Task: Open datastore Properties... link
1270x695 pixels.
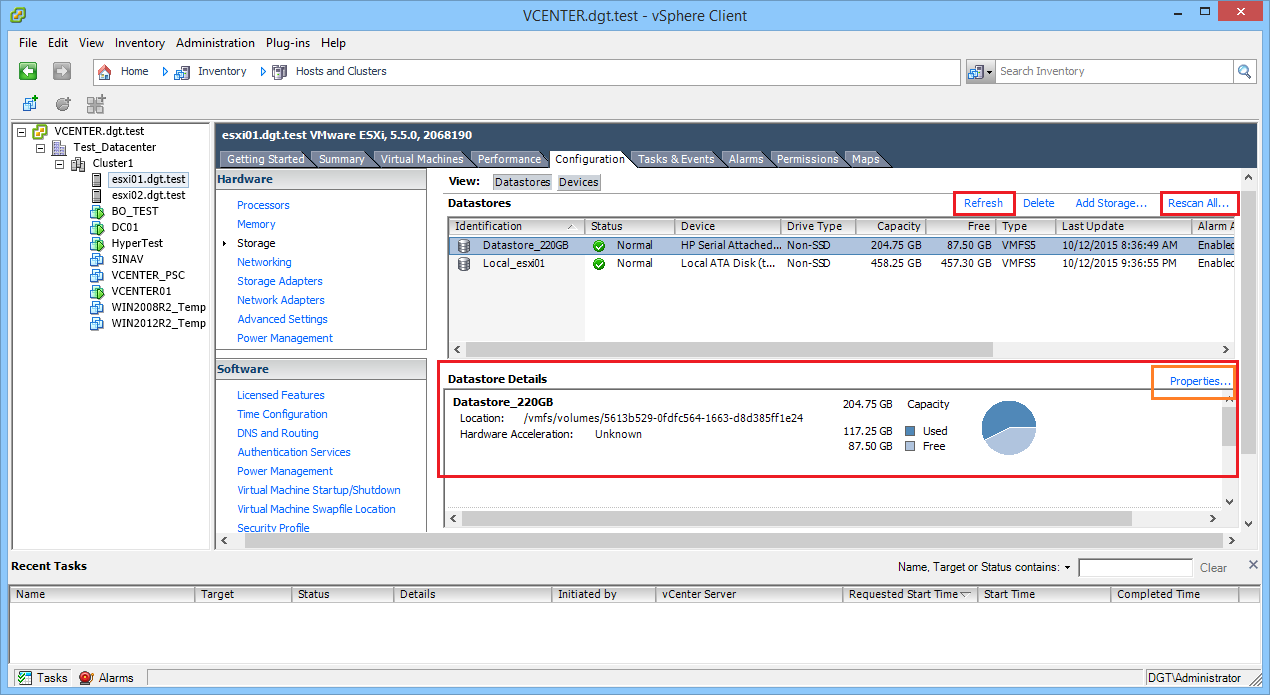Action: point(1200,381)
